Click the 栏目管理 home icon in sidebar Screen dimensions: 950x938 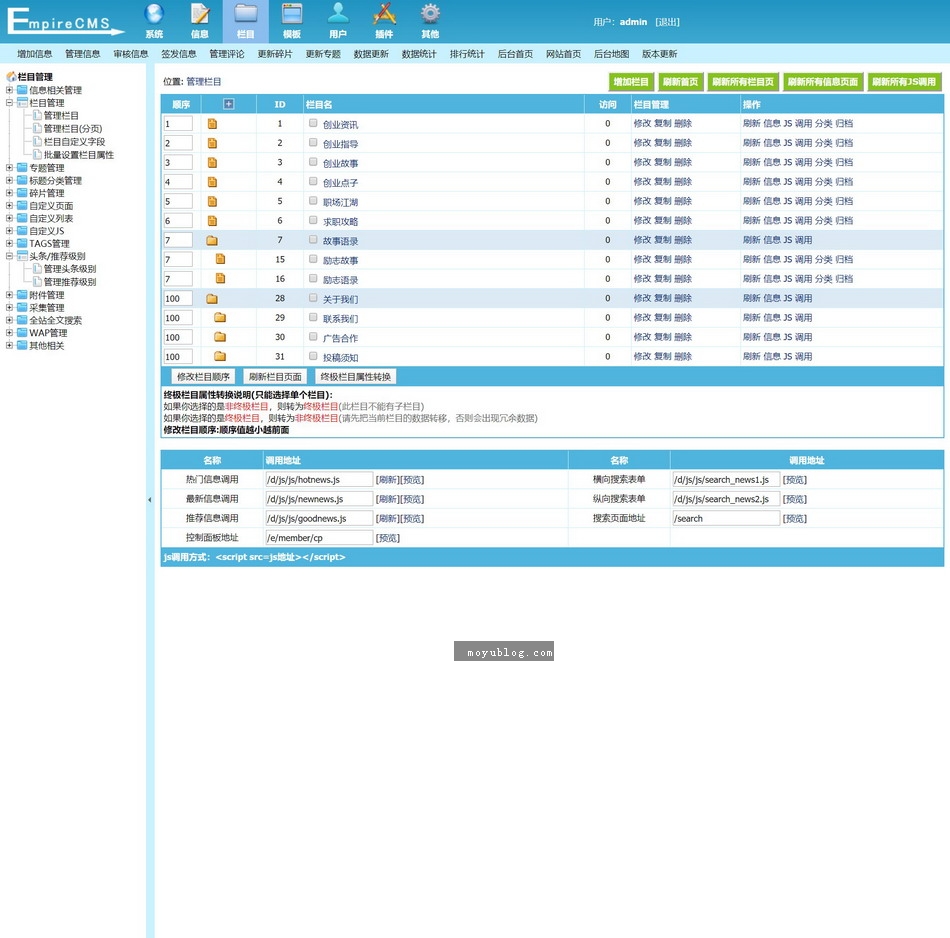(x=11, y=76)
